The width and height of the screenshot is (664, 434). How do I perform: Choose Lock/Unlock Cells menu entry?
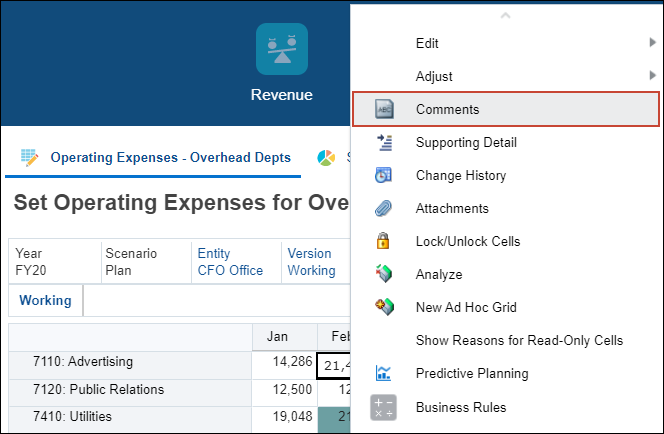pyautogui.click(x=505, y=241)
